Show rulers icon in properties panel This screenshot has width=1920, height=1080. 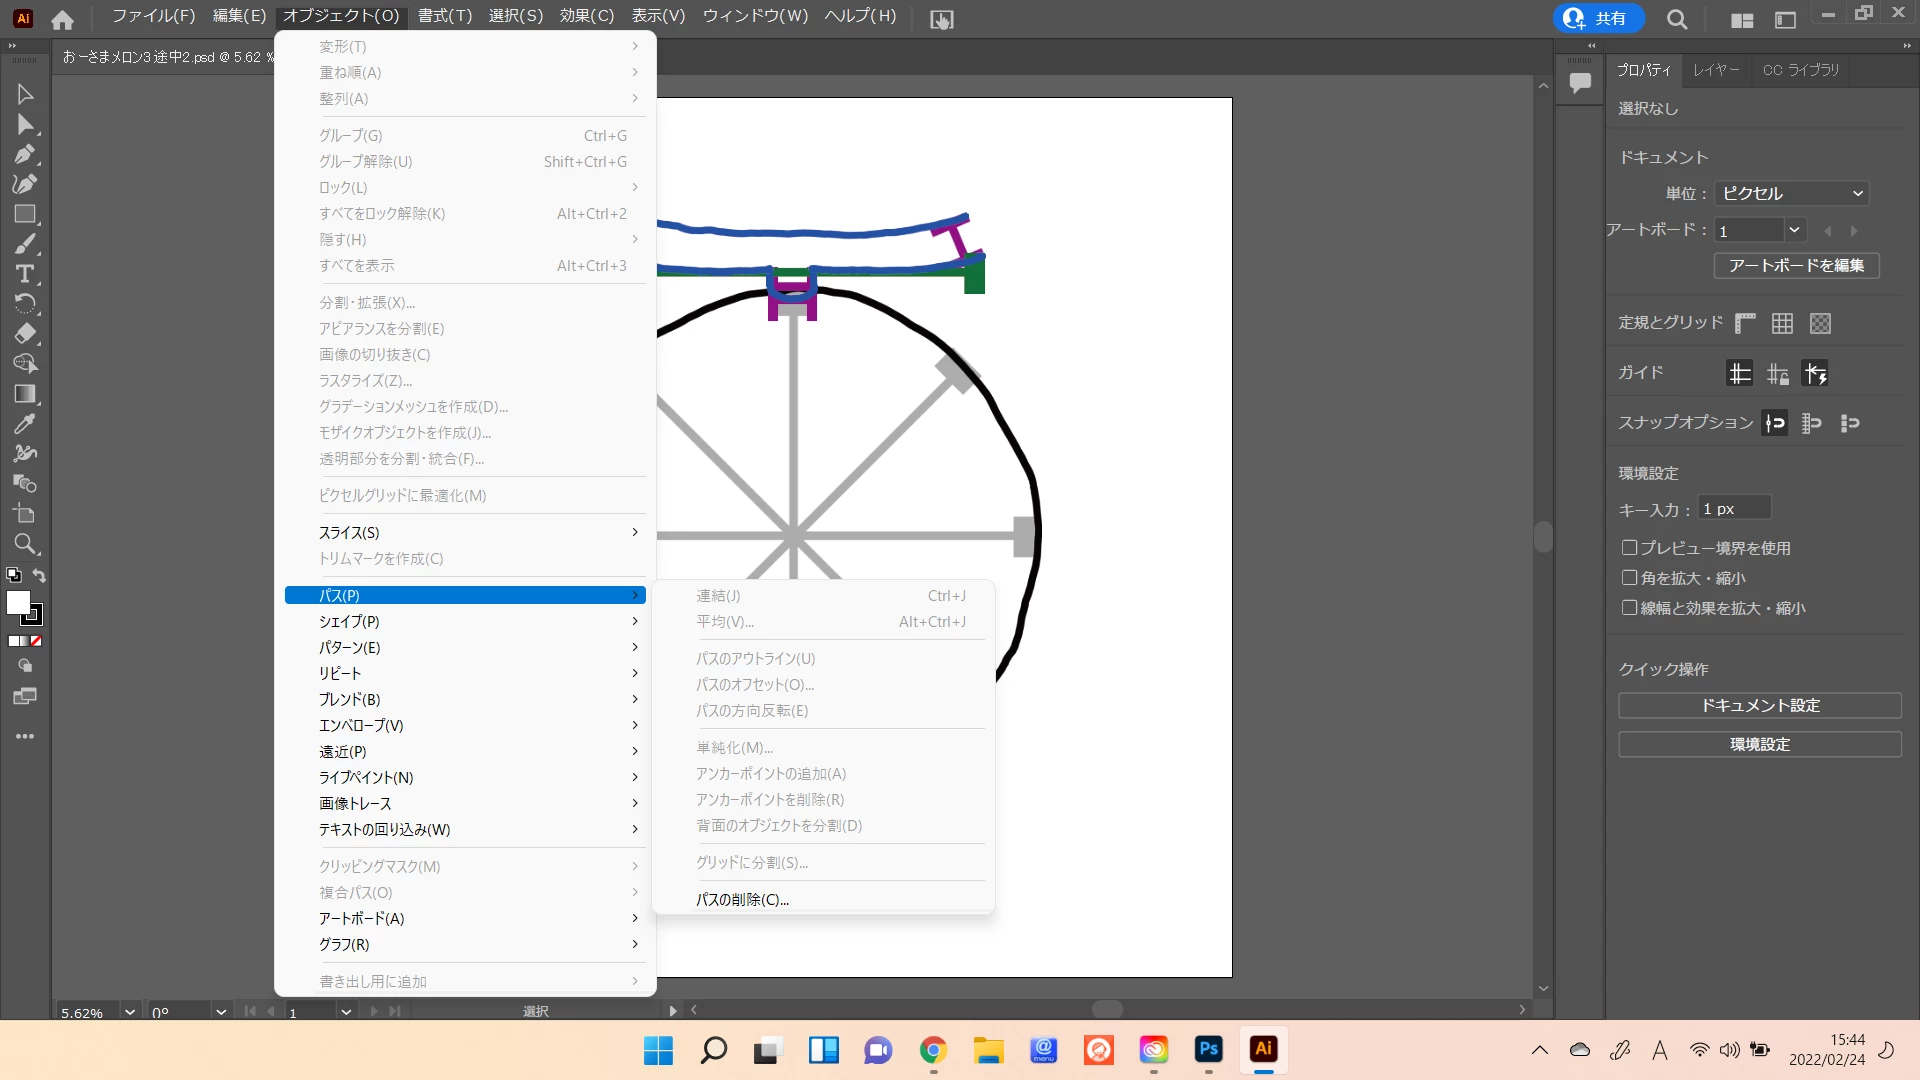point(1745,323)
